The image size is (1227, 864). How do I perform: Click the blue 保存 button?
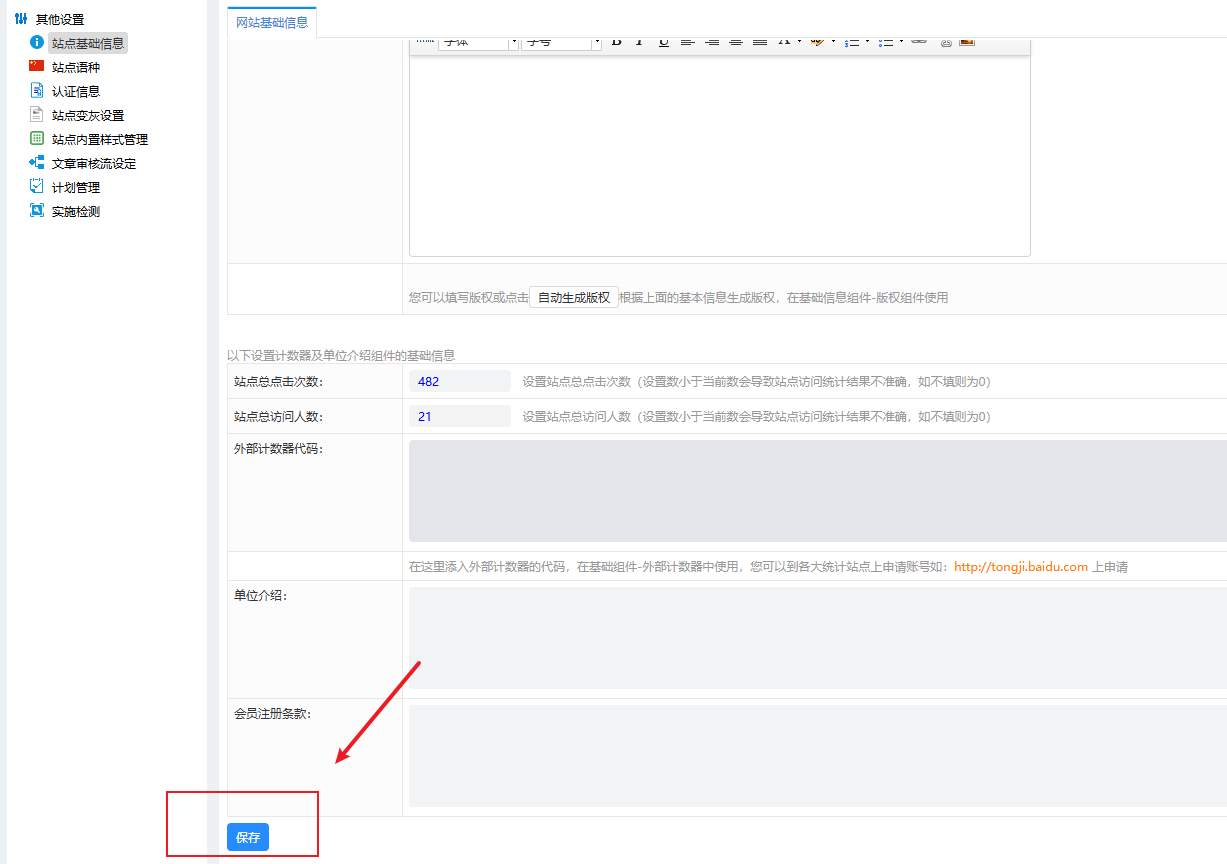tap(248, 837)
